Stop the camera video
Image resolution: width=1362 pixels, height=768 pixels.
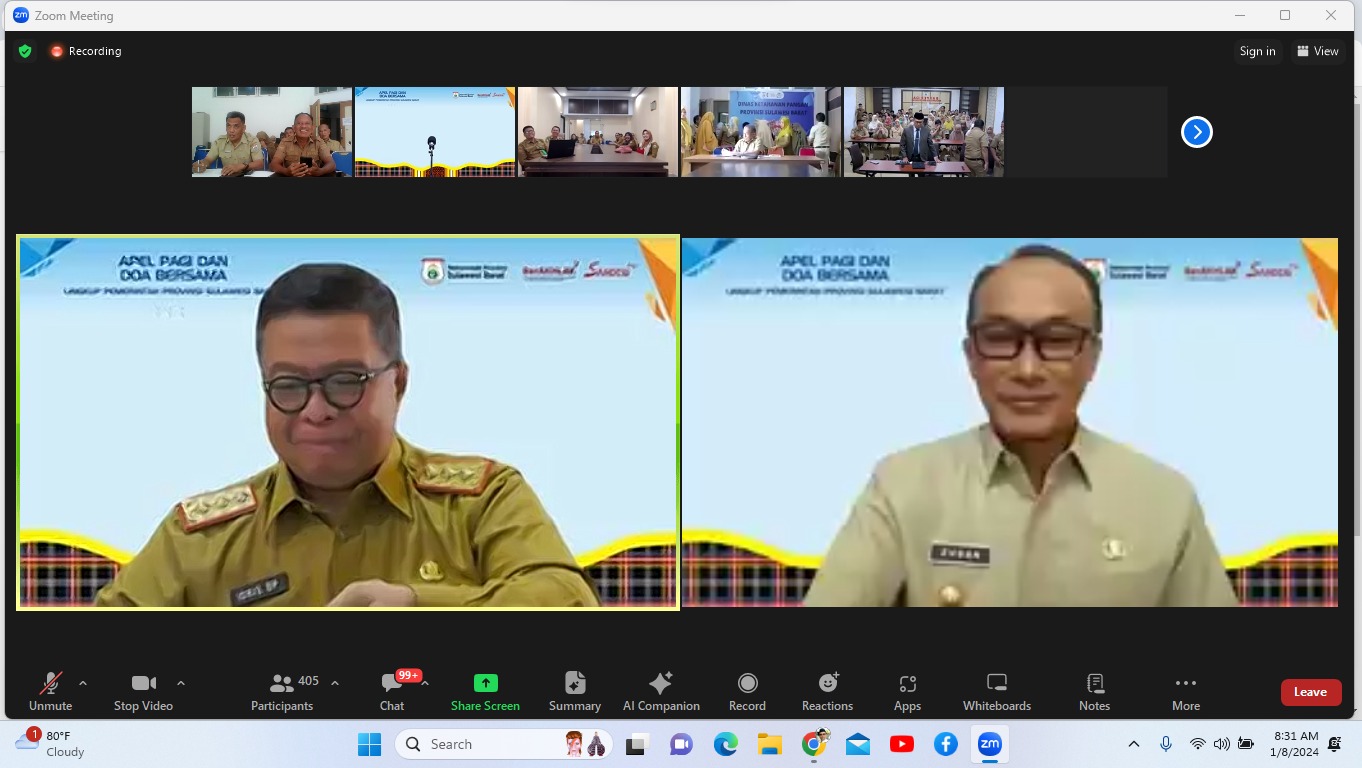pos(143,691)
